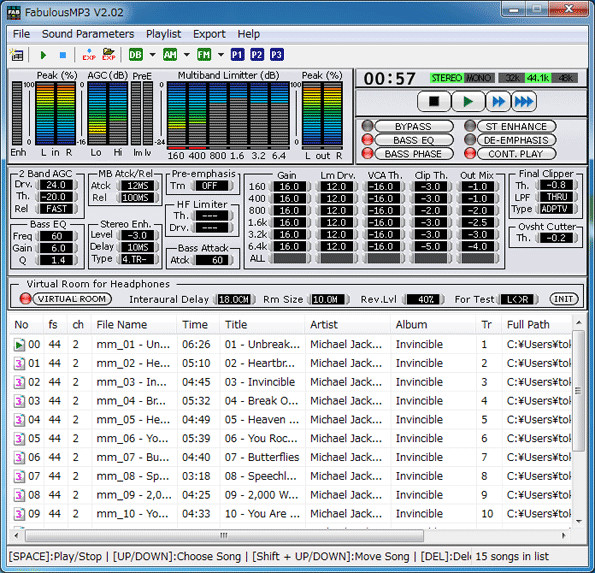This screenshot has height=573, width=595.
Task: Stop playback with the large stop button
Action: click(x=434, y=101)
